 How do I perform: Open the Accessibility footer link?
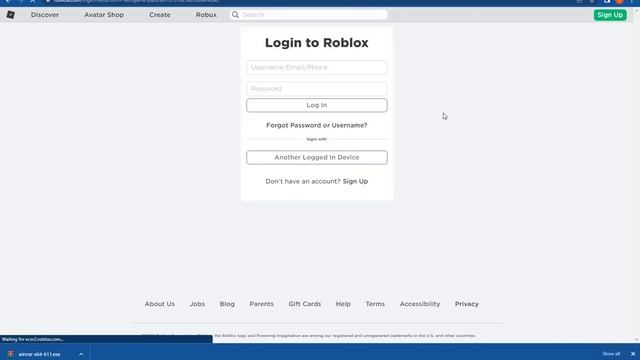click(x=420, y=304)
